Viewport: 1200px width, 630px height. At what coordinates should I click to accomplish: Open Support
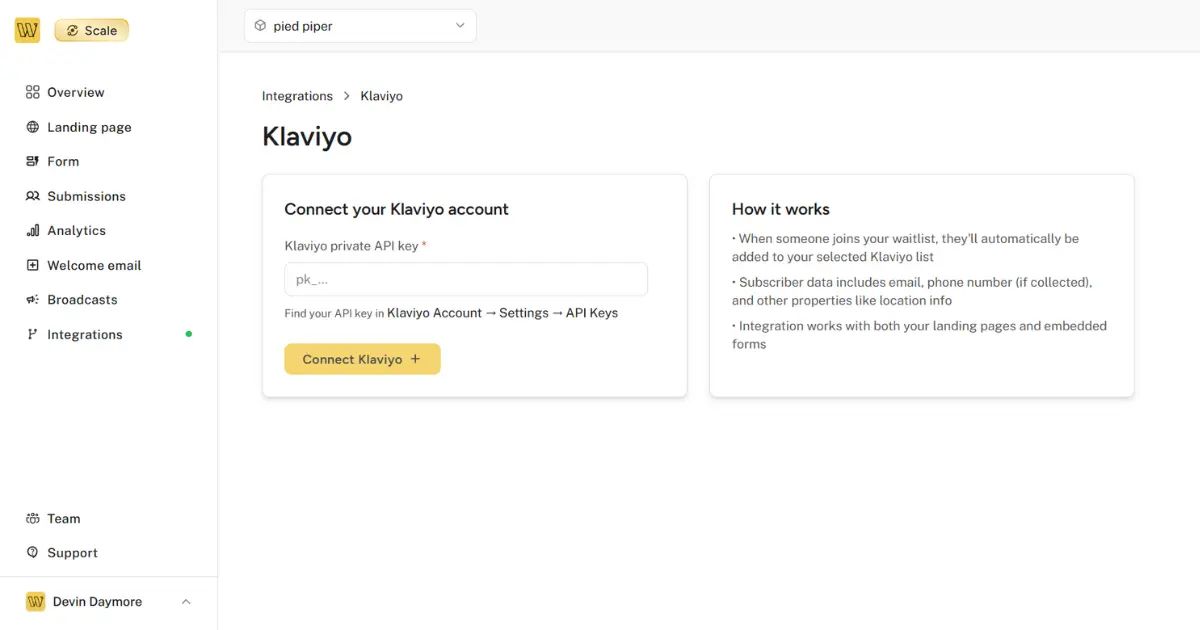(73, 552)
